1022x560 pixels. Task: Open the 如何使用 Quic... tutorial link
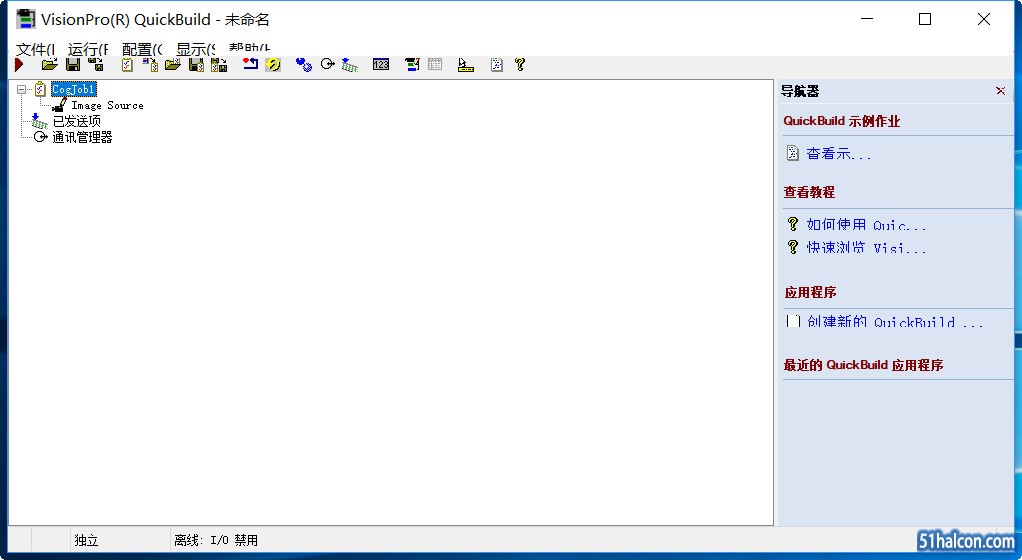tap(866, 225)
